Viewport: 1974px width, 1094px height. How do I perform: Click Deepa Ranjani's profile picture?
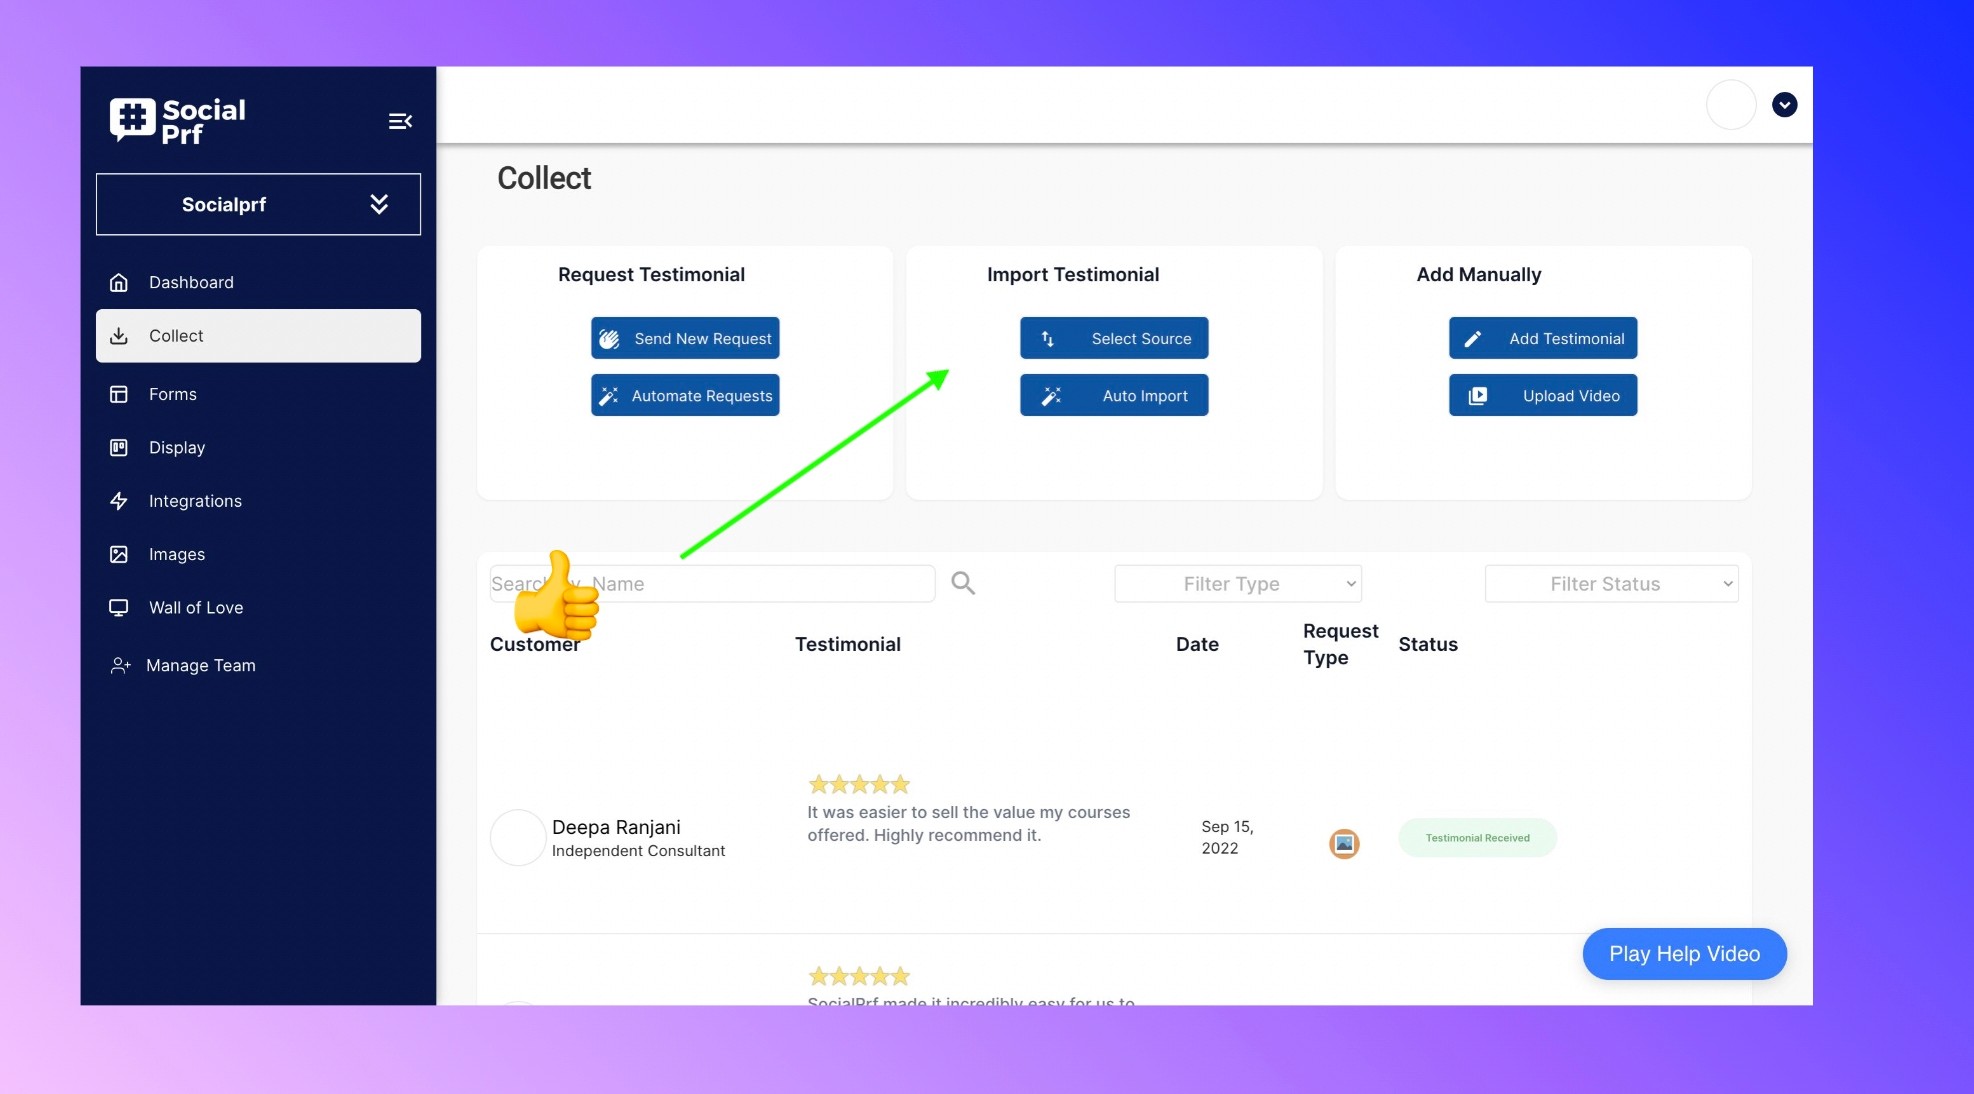pos(517,837)
